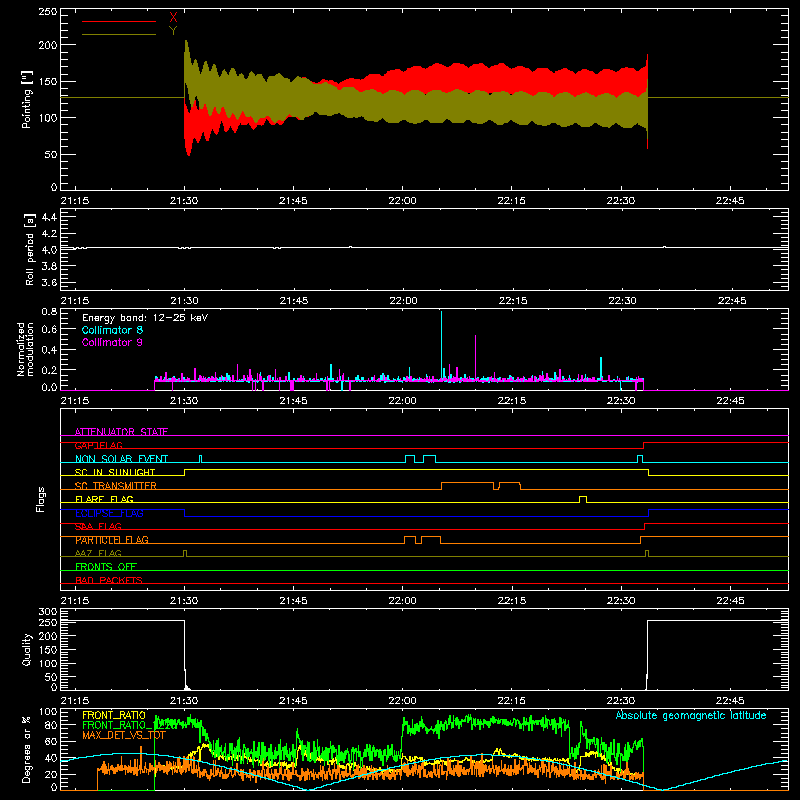
Task: Click the 'Absolute geomagnetic latitude' legend text
Action: 691,715
